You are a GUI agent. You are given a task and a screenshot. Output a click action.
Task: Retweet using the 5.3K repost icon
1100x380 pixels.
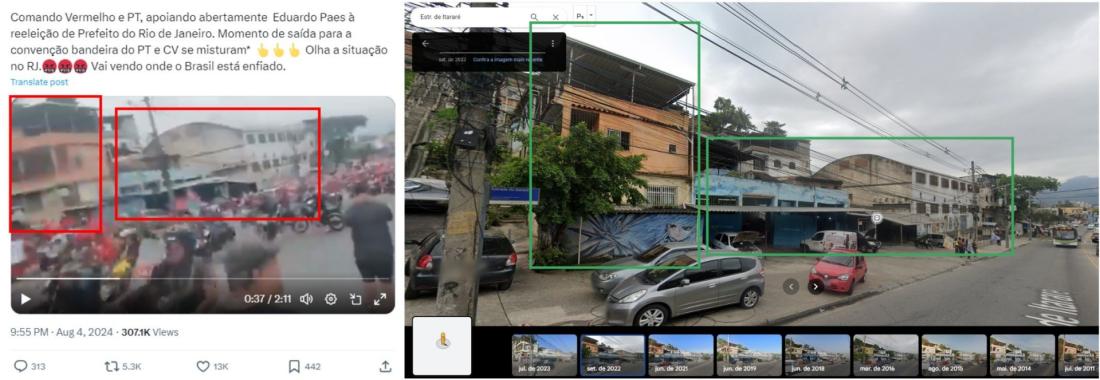pos(112,366)
